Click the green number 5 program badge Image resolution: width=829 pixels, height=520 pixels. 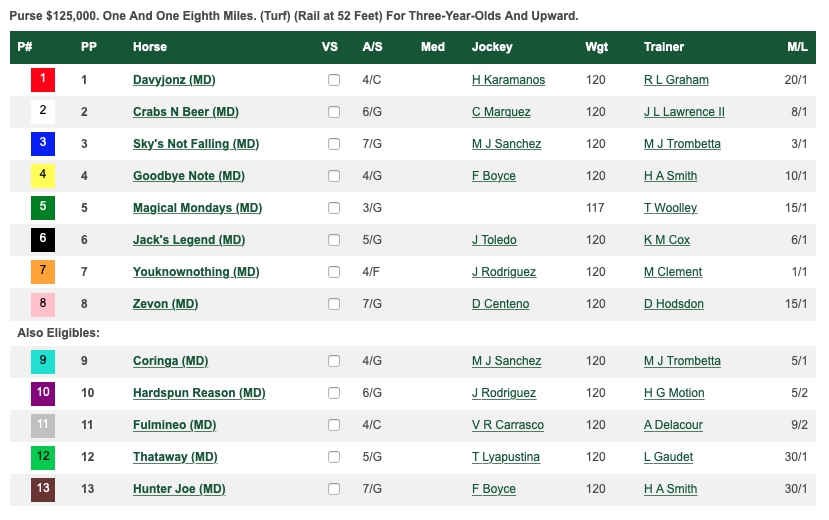[42, 208]
